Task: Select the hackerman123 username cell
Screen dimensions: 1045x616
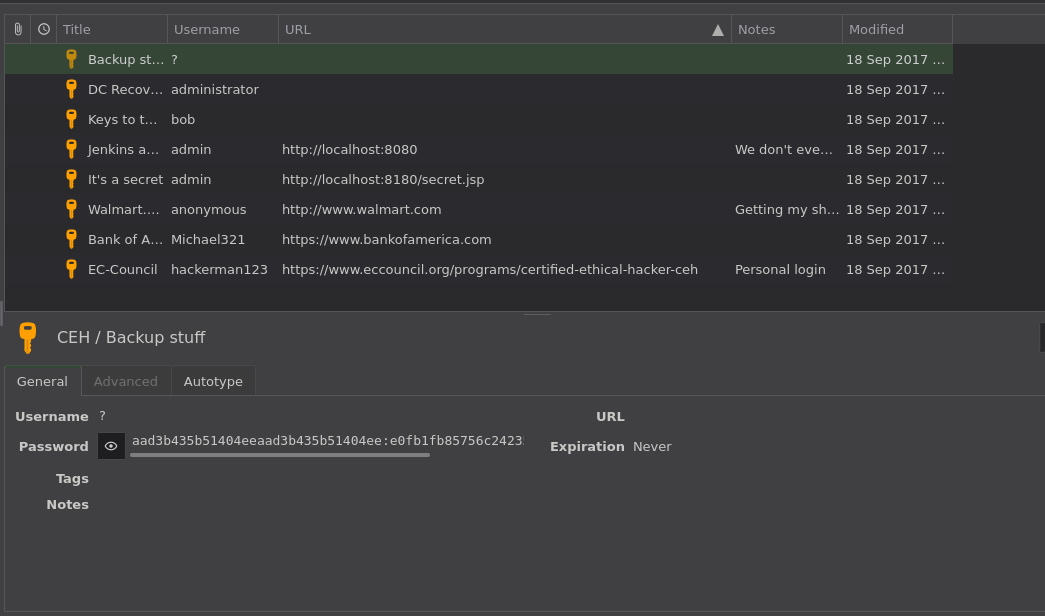Action: (x=219, y=269)
